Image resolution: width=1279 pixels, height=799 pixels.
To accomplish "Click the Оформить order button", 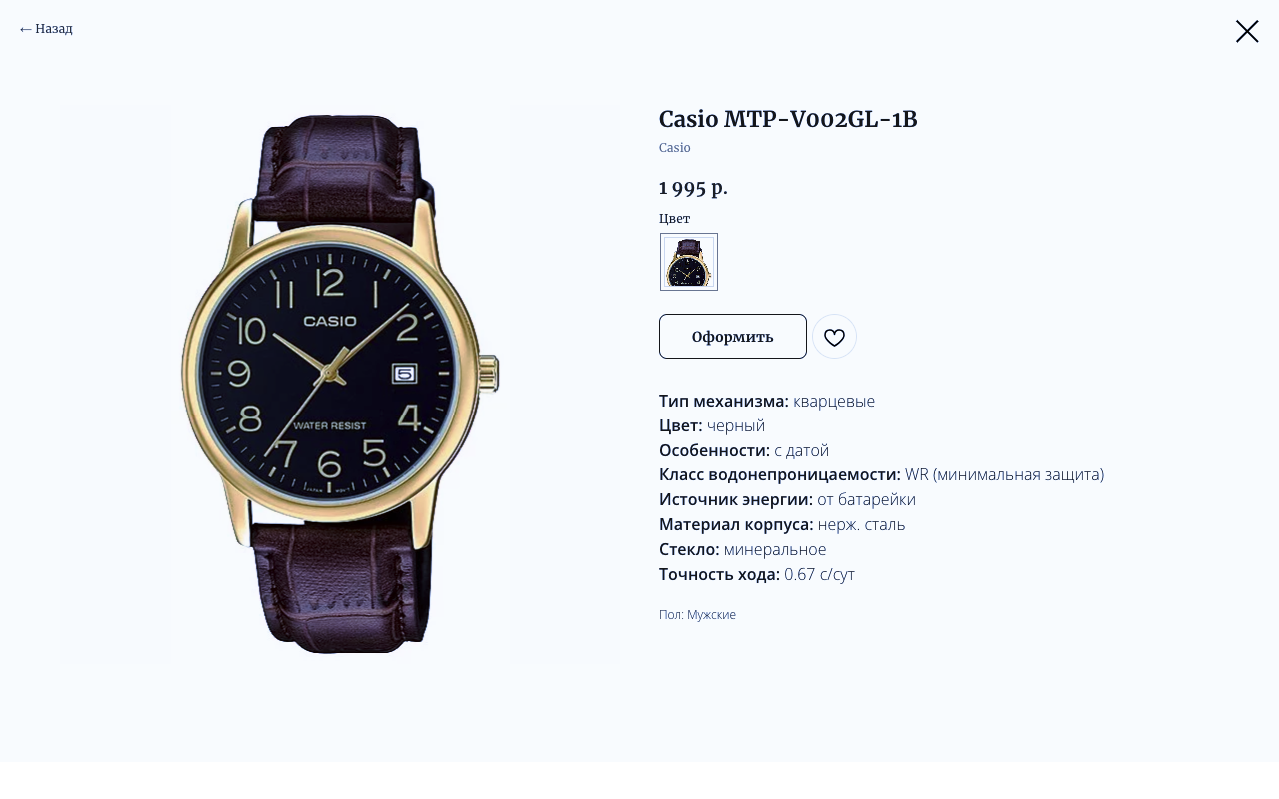I will (x=733, y=337).
